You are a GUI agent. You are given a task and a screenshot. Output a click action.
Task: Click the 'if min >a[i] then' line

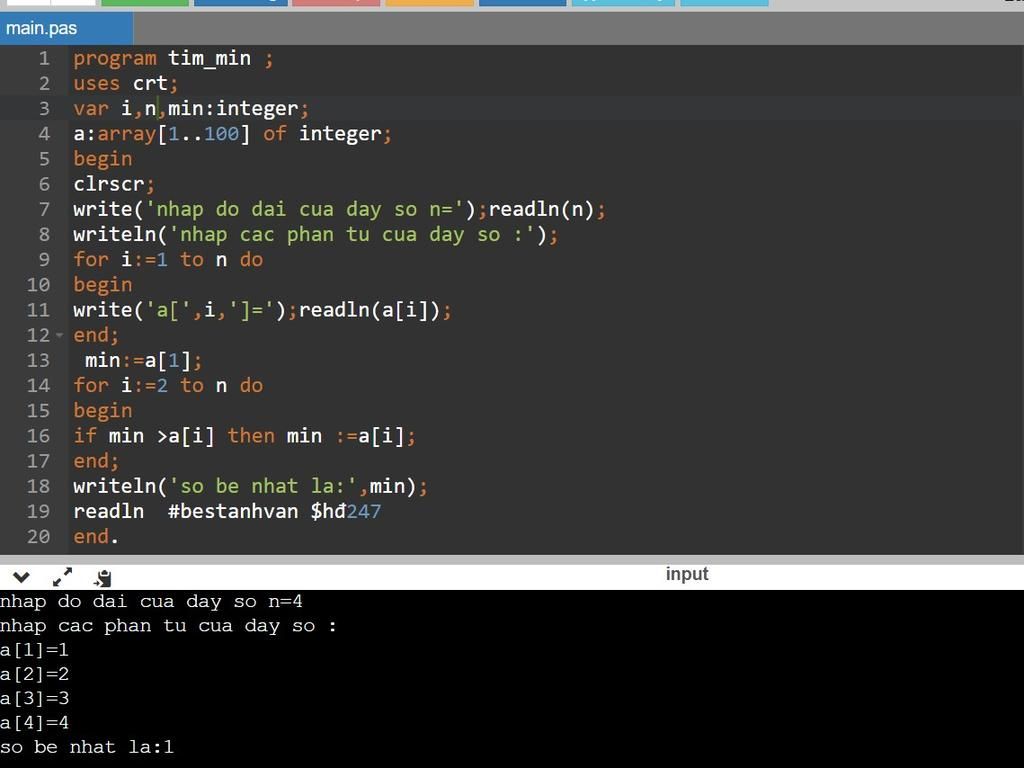coord(244,436)
